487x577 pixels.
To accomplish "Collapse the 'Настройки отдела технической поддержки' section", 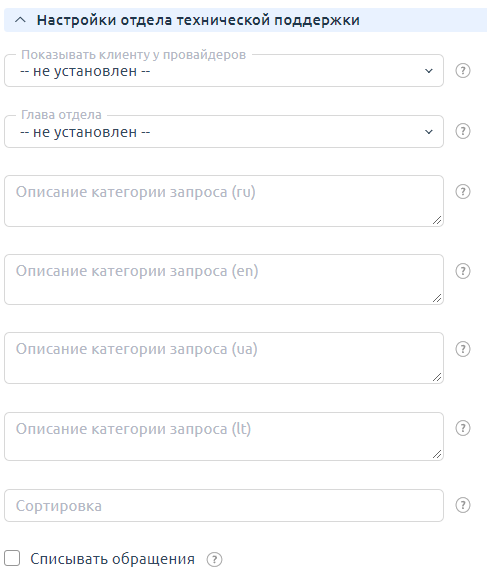I will (x=21, y=20).
